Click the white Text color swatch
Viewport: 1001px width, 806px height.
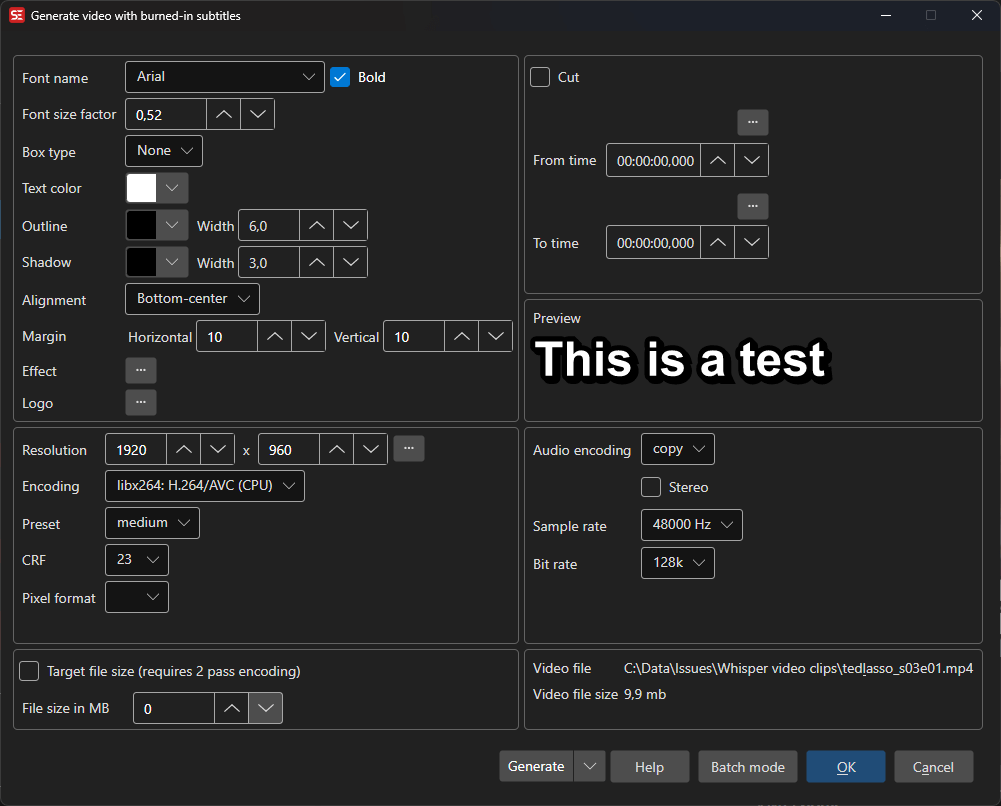pos(142,188)
